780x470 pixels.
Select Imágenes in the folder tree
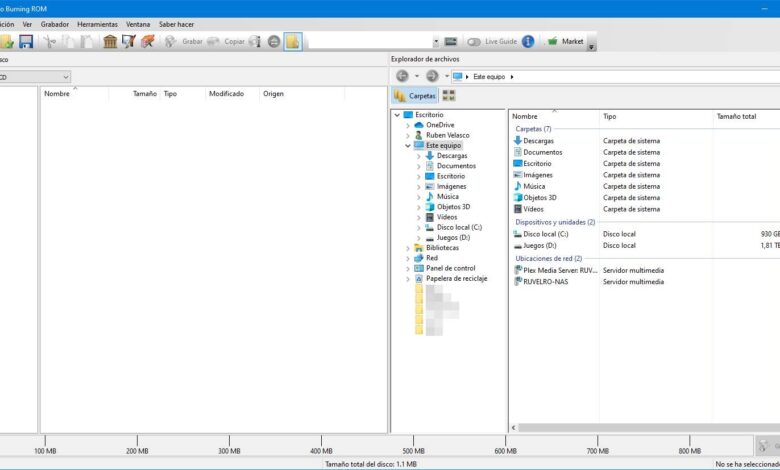pyautogui.click(x=452, y=187)
